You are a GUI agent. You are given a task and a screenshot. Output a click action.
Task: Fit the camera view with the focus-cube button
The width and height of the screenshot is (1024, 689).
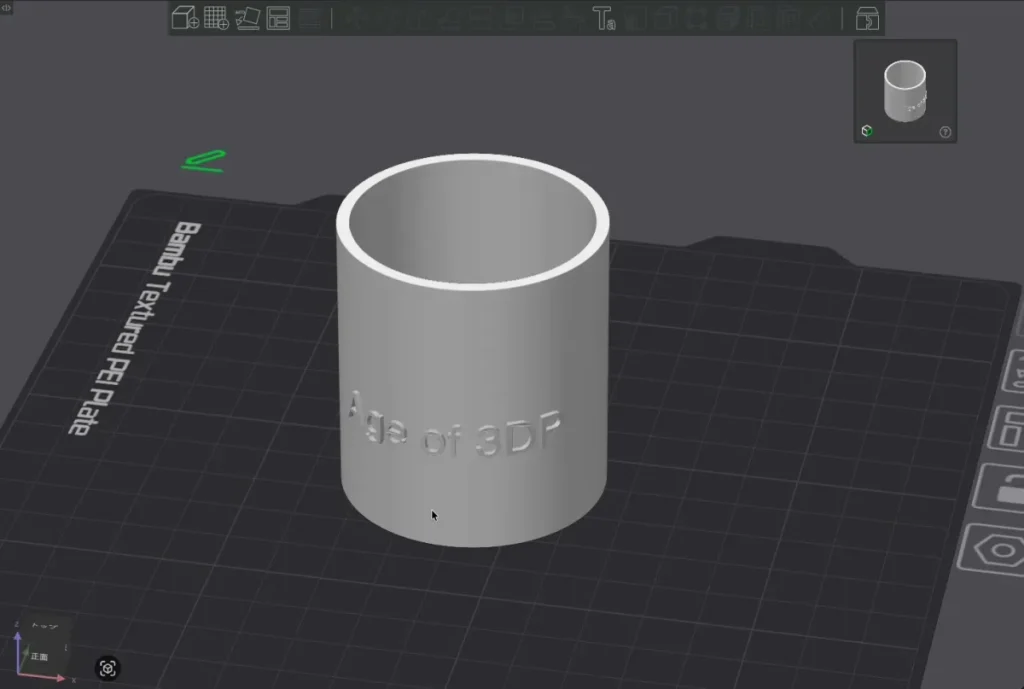pos(108,668)
